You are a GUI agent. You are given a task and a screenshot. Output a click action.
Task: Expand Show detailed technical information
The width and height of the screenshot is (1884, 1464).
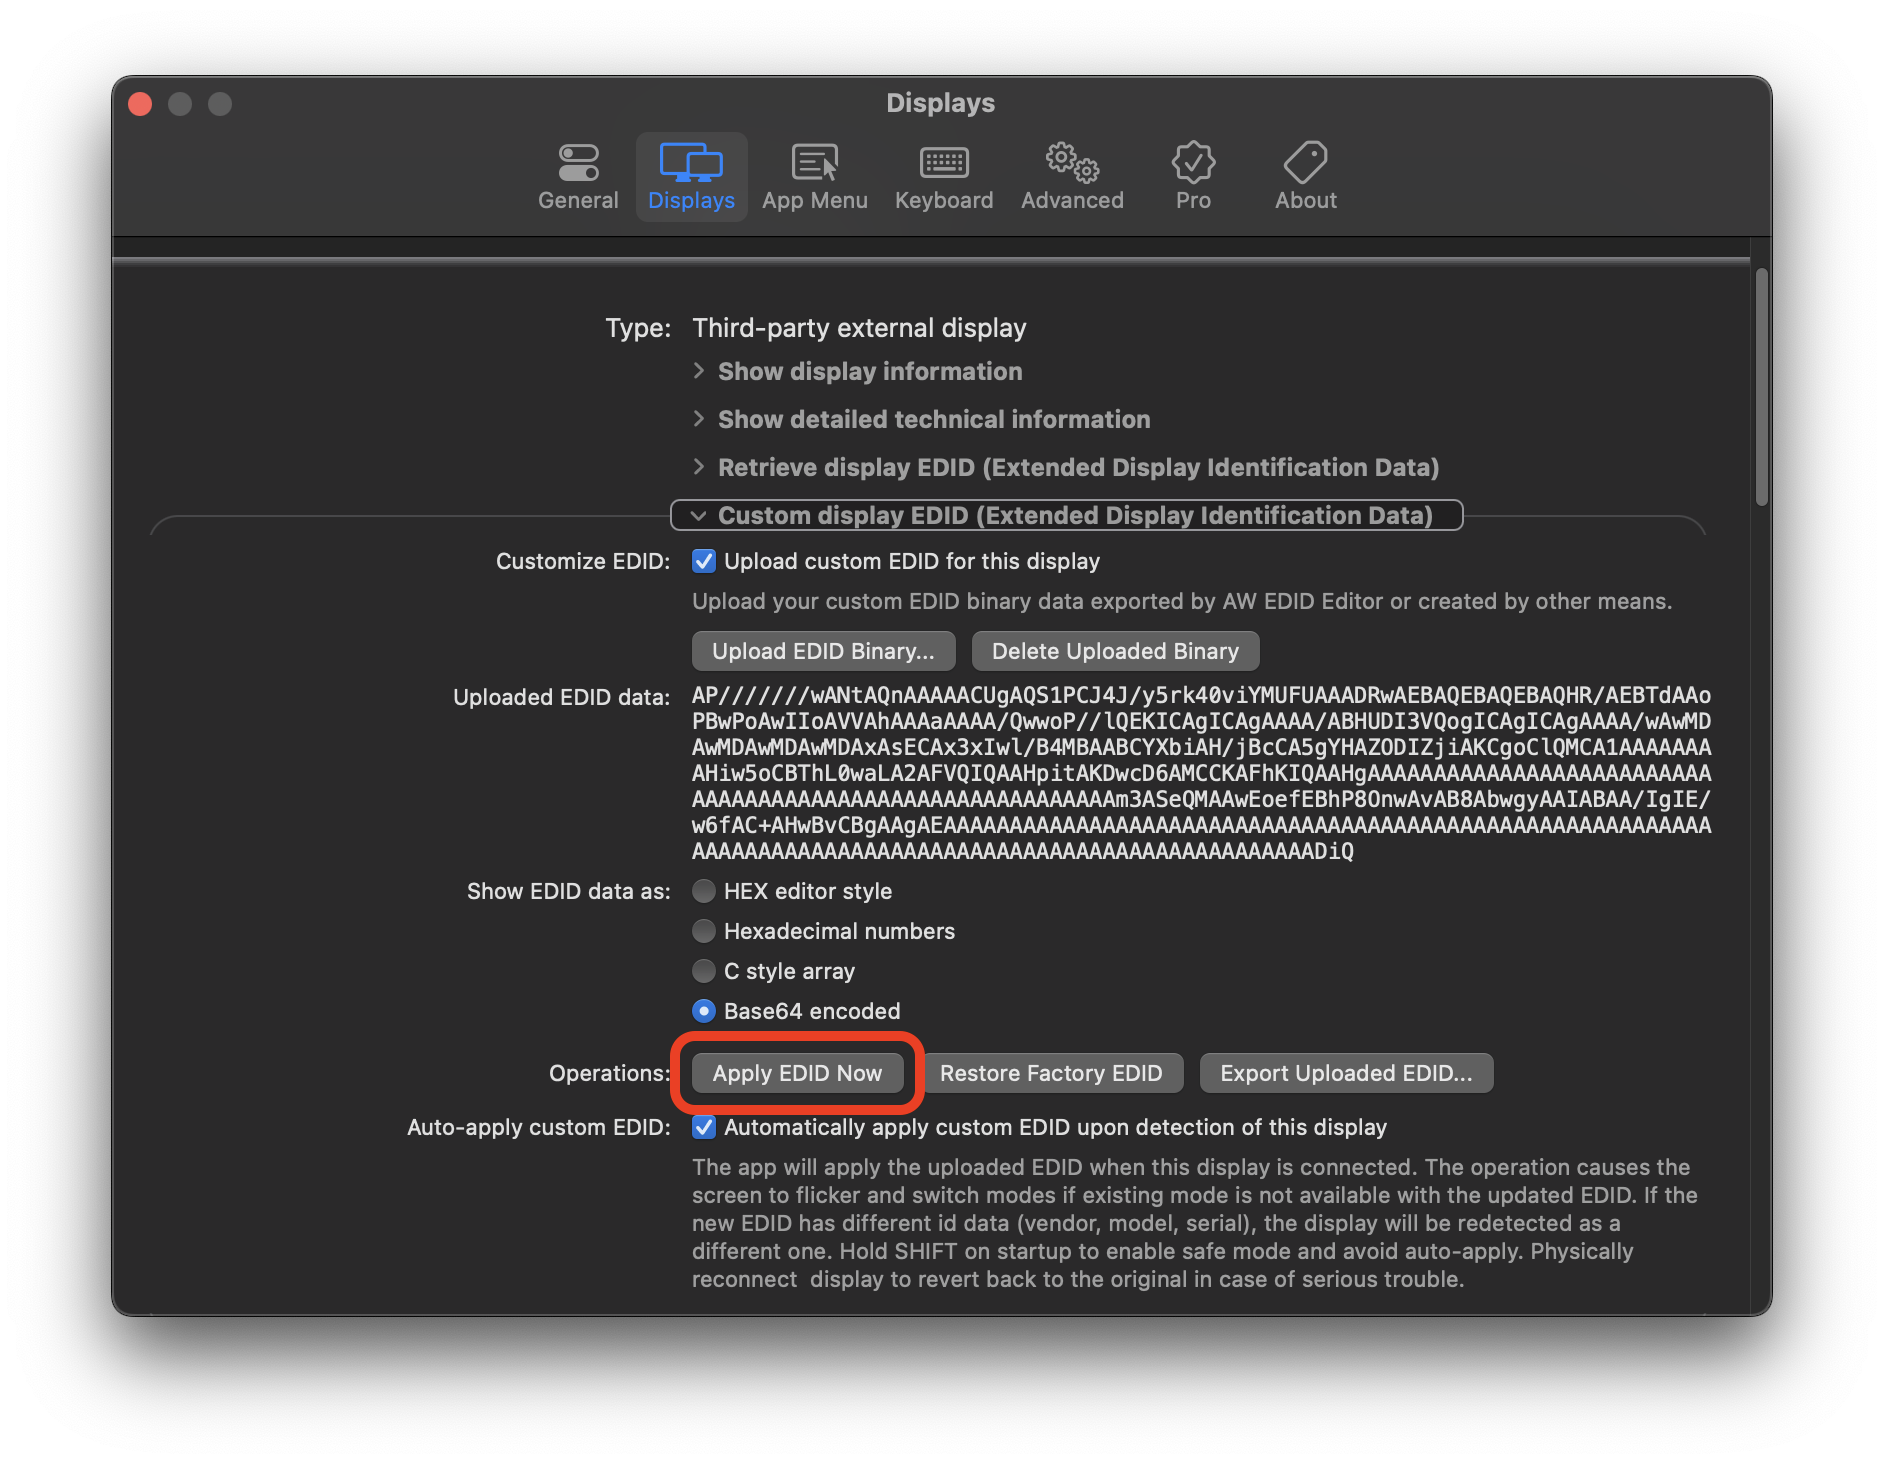[932, 419]
